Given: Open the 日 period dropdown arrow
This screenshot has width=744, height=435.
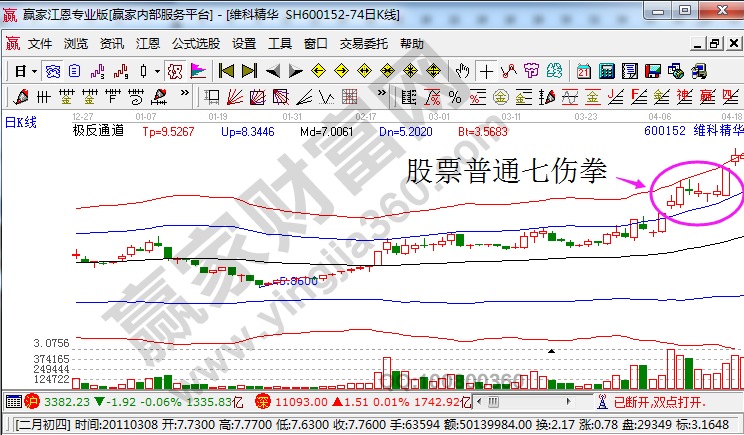Looking at the screenshot, I should (34, 71).
